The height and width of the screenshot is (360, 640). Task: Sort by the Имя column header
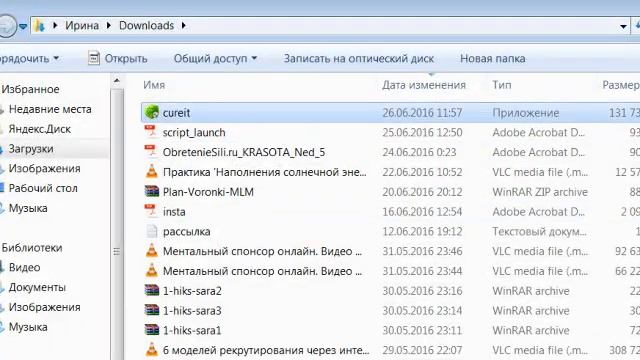pos(154,85)
